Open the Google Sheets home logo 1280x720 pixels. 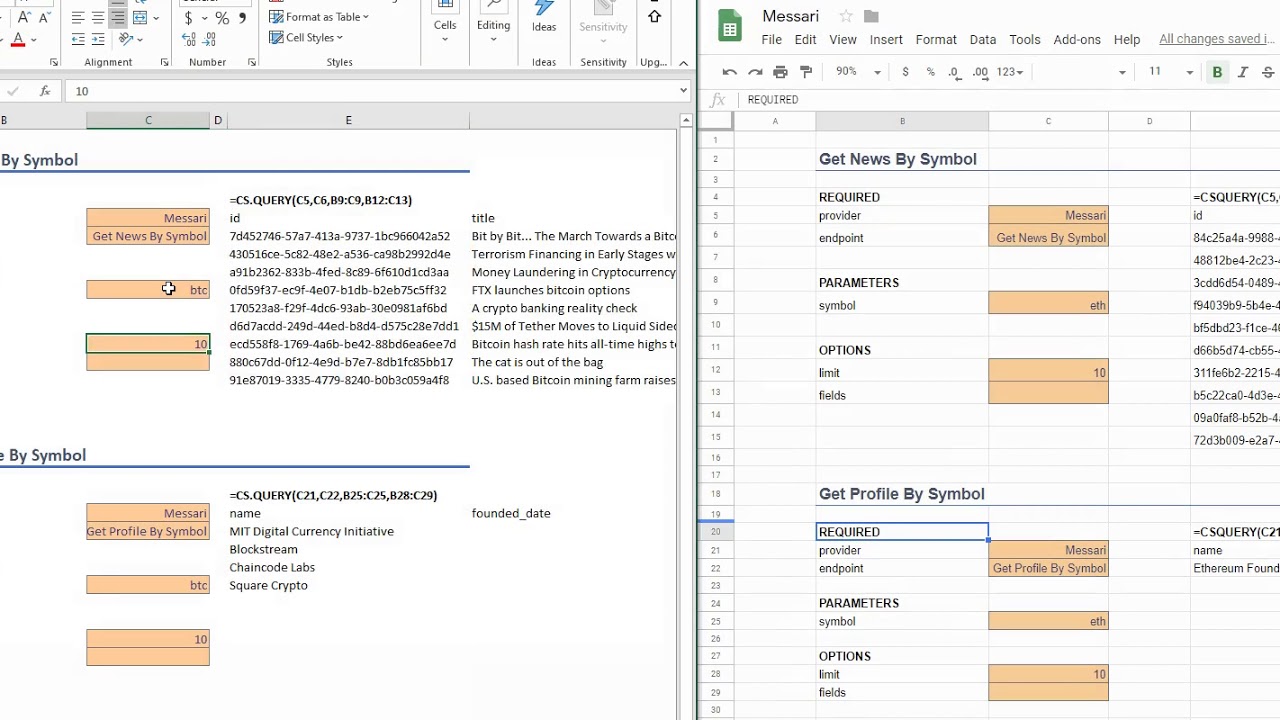tap(730, 27)
